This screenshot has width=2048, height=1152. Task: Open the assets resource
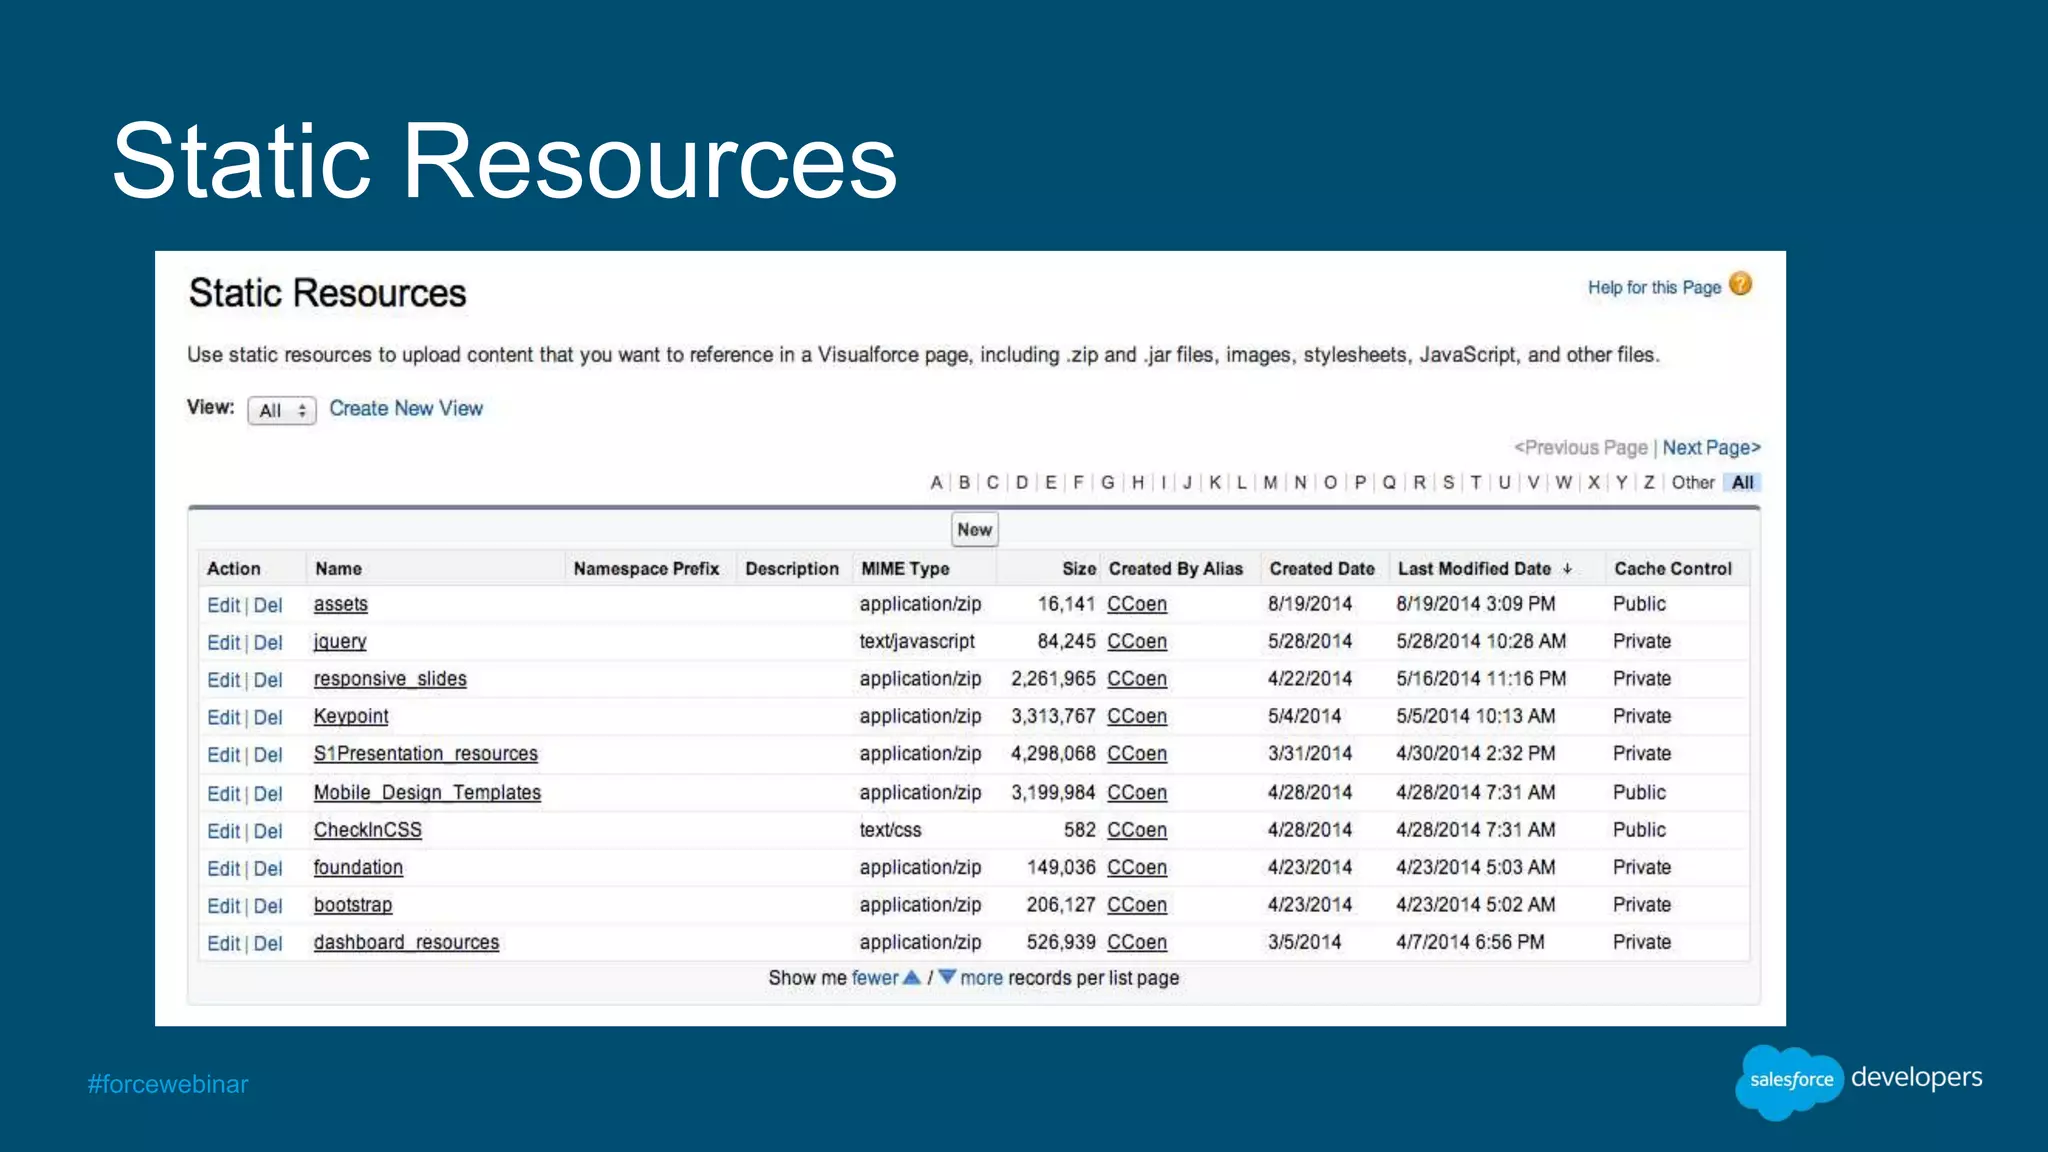340,604
